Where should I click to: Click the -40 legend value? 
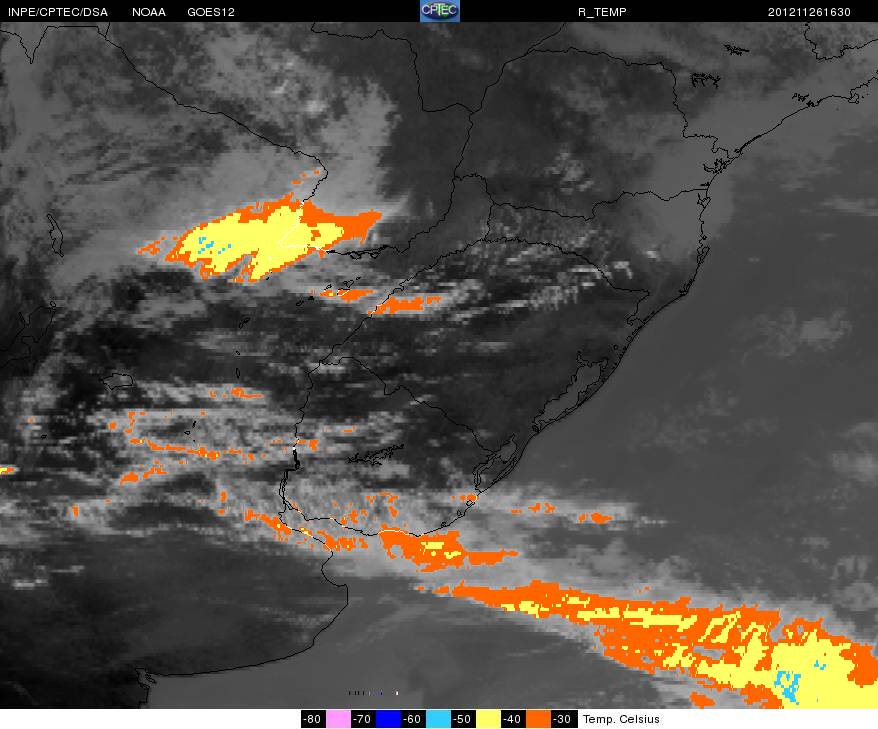tap(513, 719)
